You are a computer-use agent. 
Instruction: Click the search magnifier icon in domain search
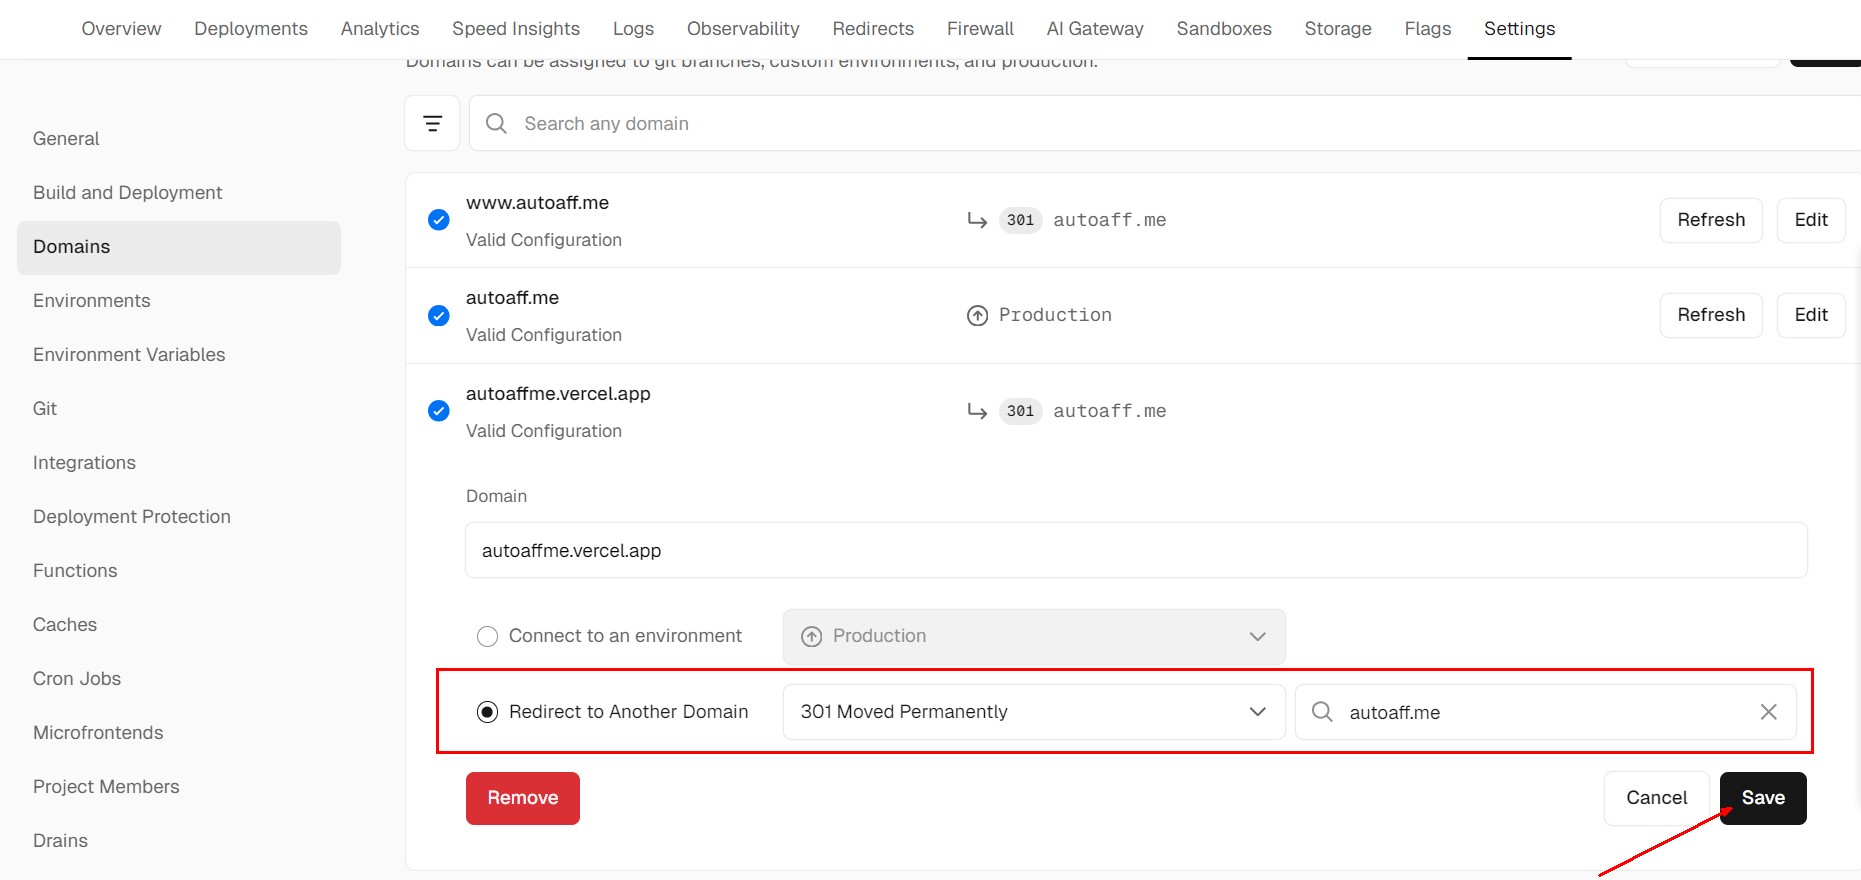496,123
